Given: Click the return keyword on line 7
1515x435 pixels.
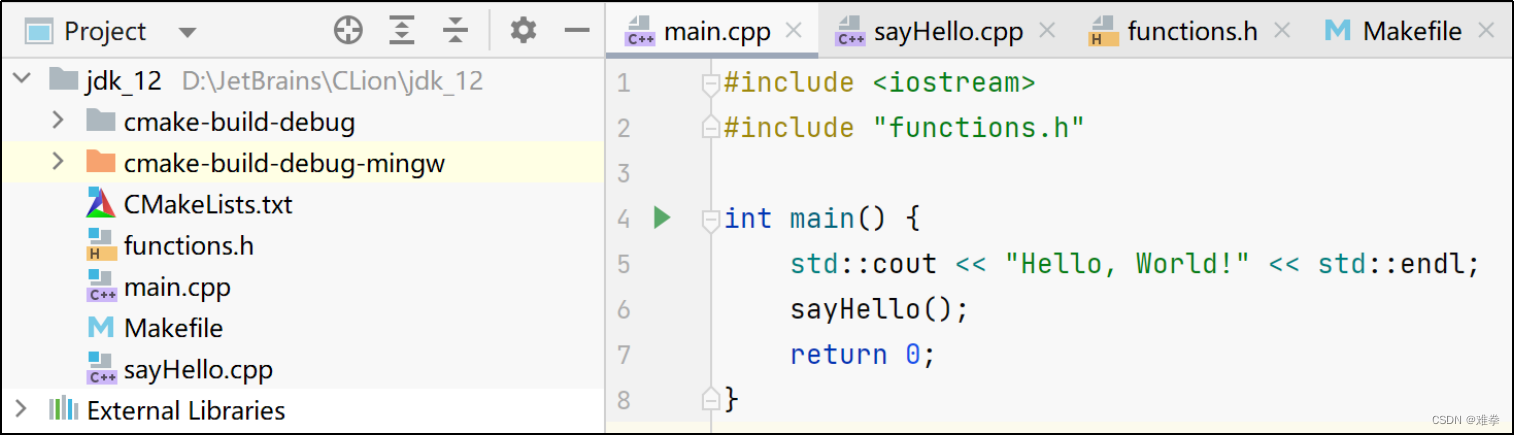Looking at the screenshot, I should pos(839,355).
